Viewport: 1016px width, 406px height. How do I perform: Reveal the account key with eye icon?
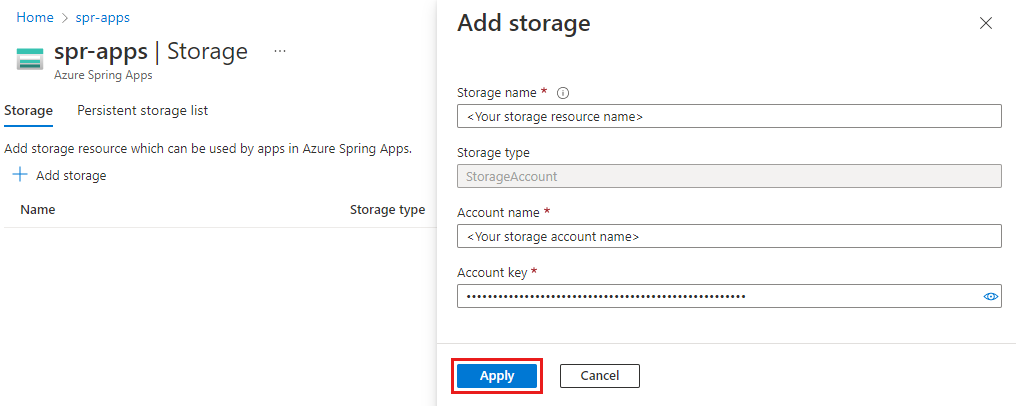point(990,297)
